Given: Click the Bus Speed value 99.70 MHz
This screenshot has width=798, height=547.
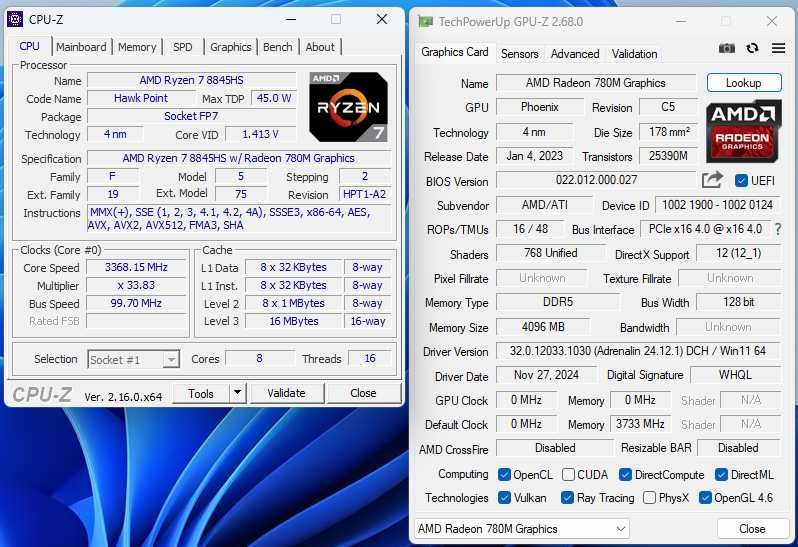Looking at the screenshot, I should click(136, 303).
